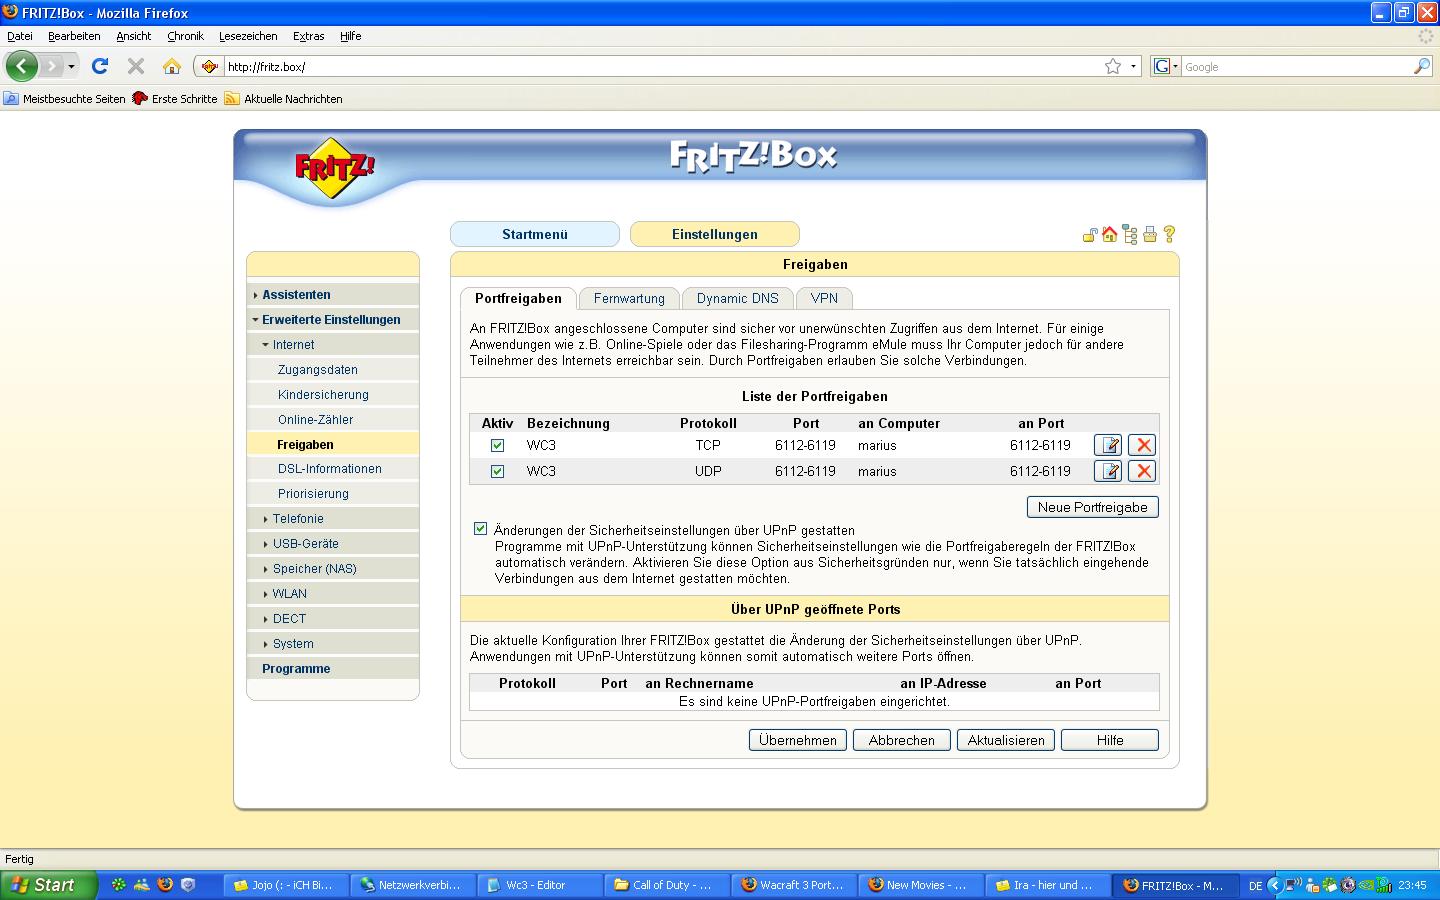Viewport: 1440px width, 900px height.
Task: Open the Startmenü tab
Action: pyautogui.click(x=535, y=234)
